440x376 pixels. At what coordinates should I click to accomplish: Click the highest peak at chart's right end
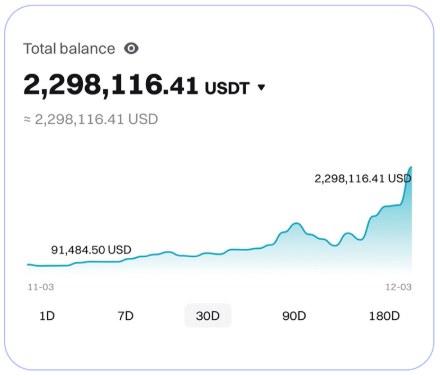pos(411,167)
